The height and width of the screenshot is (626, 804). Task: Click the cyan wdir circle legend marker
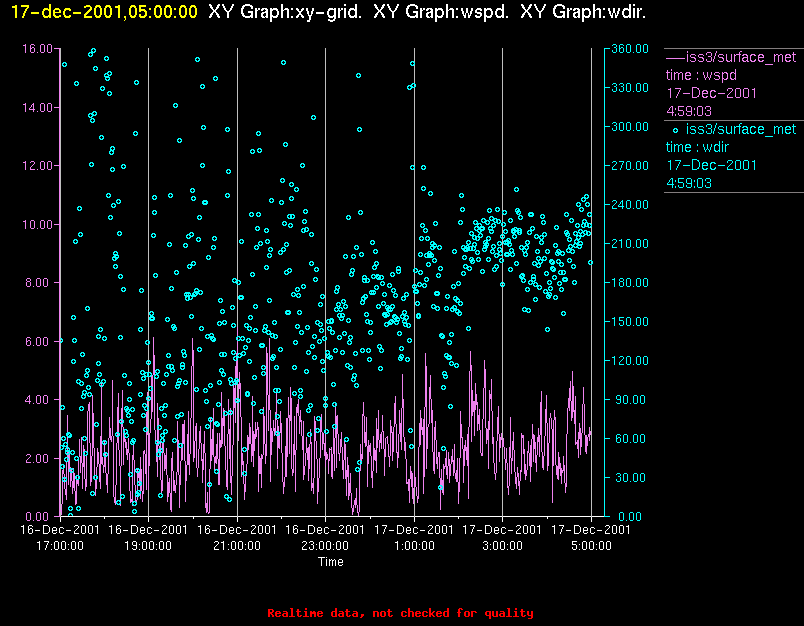click(x=675, y=129)
